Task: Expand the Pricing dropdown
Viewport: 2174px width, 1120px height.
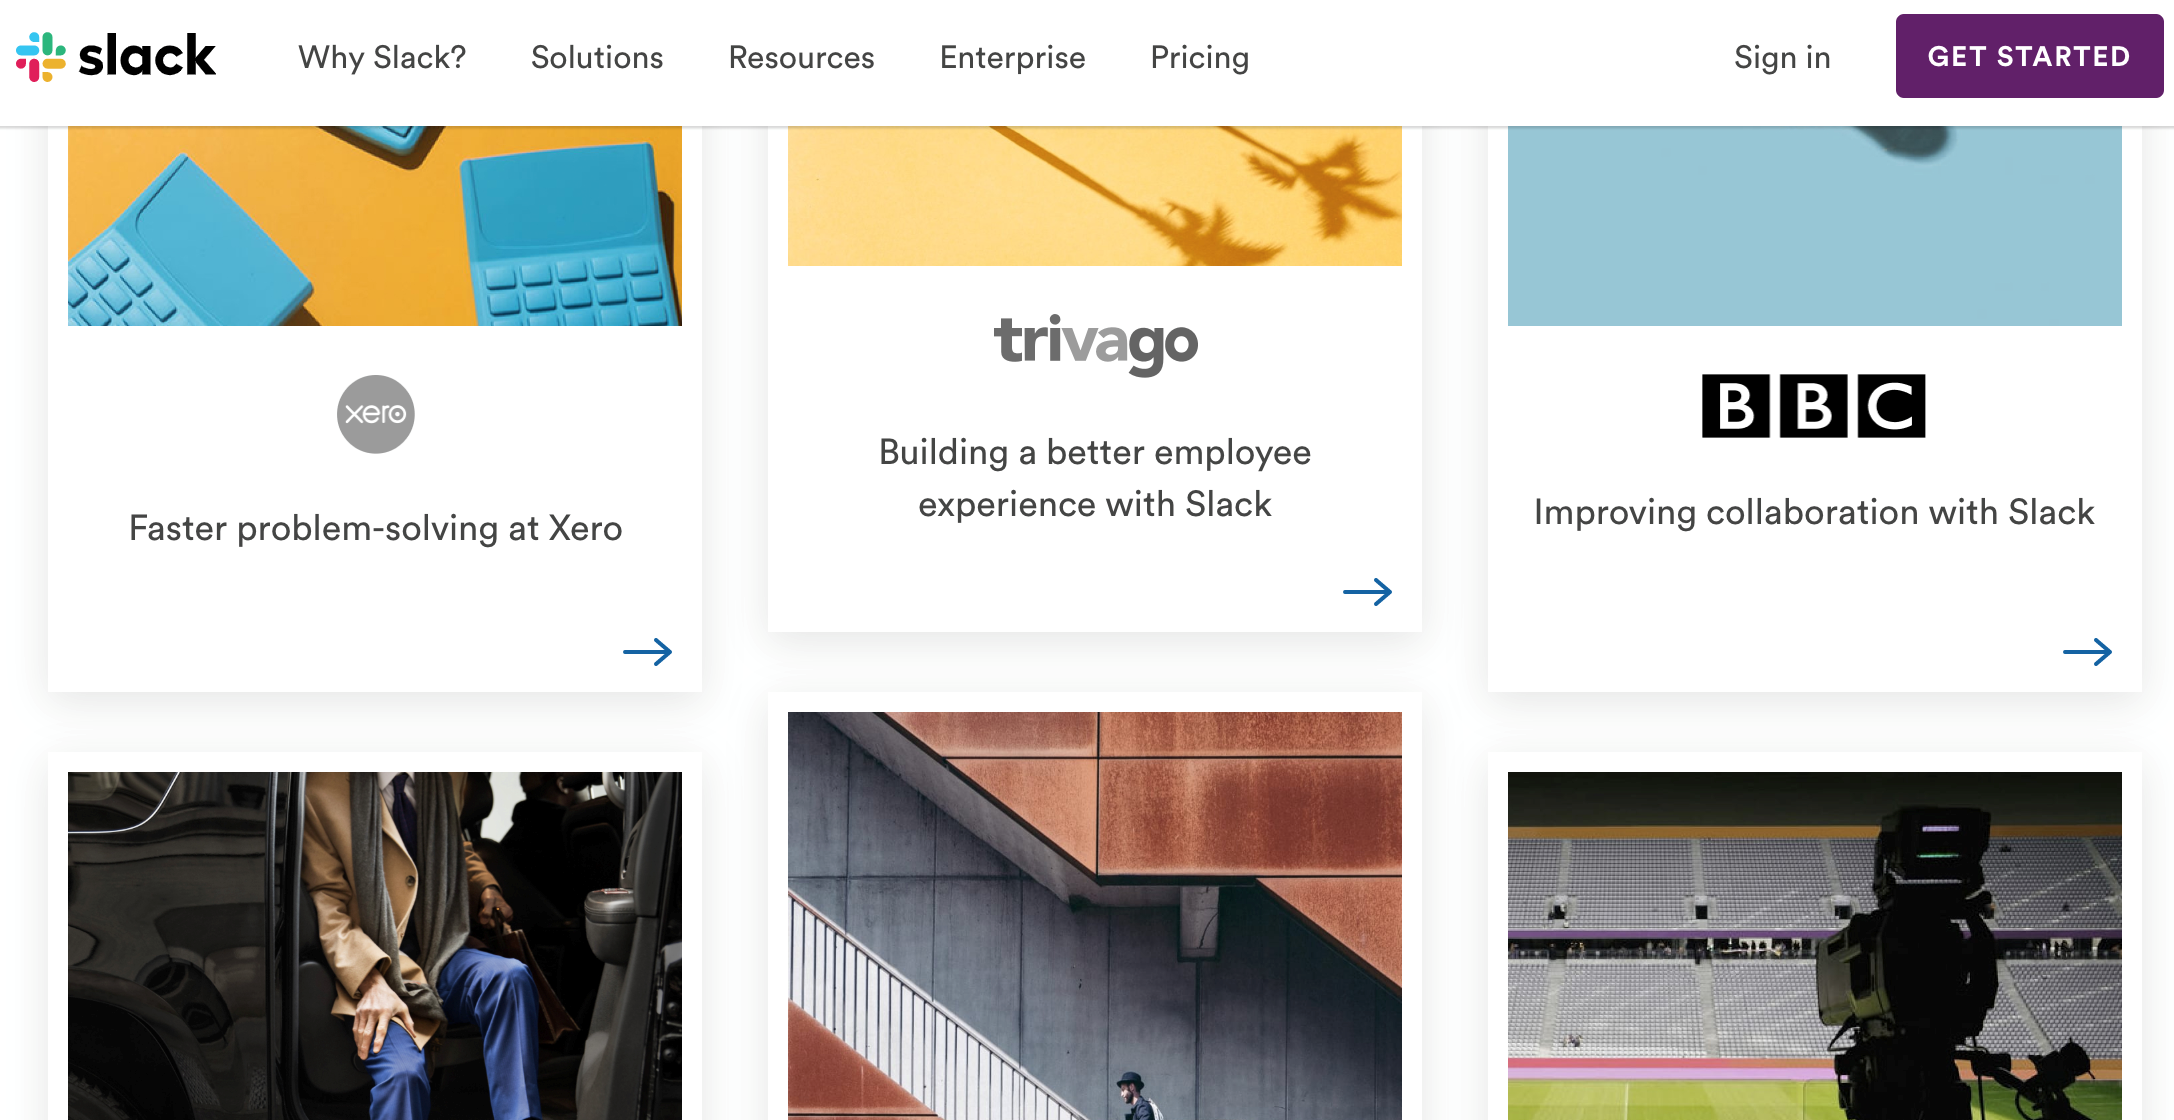Action: (1201, 57)
